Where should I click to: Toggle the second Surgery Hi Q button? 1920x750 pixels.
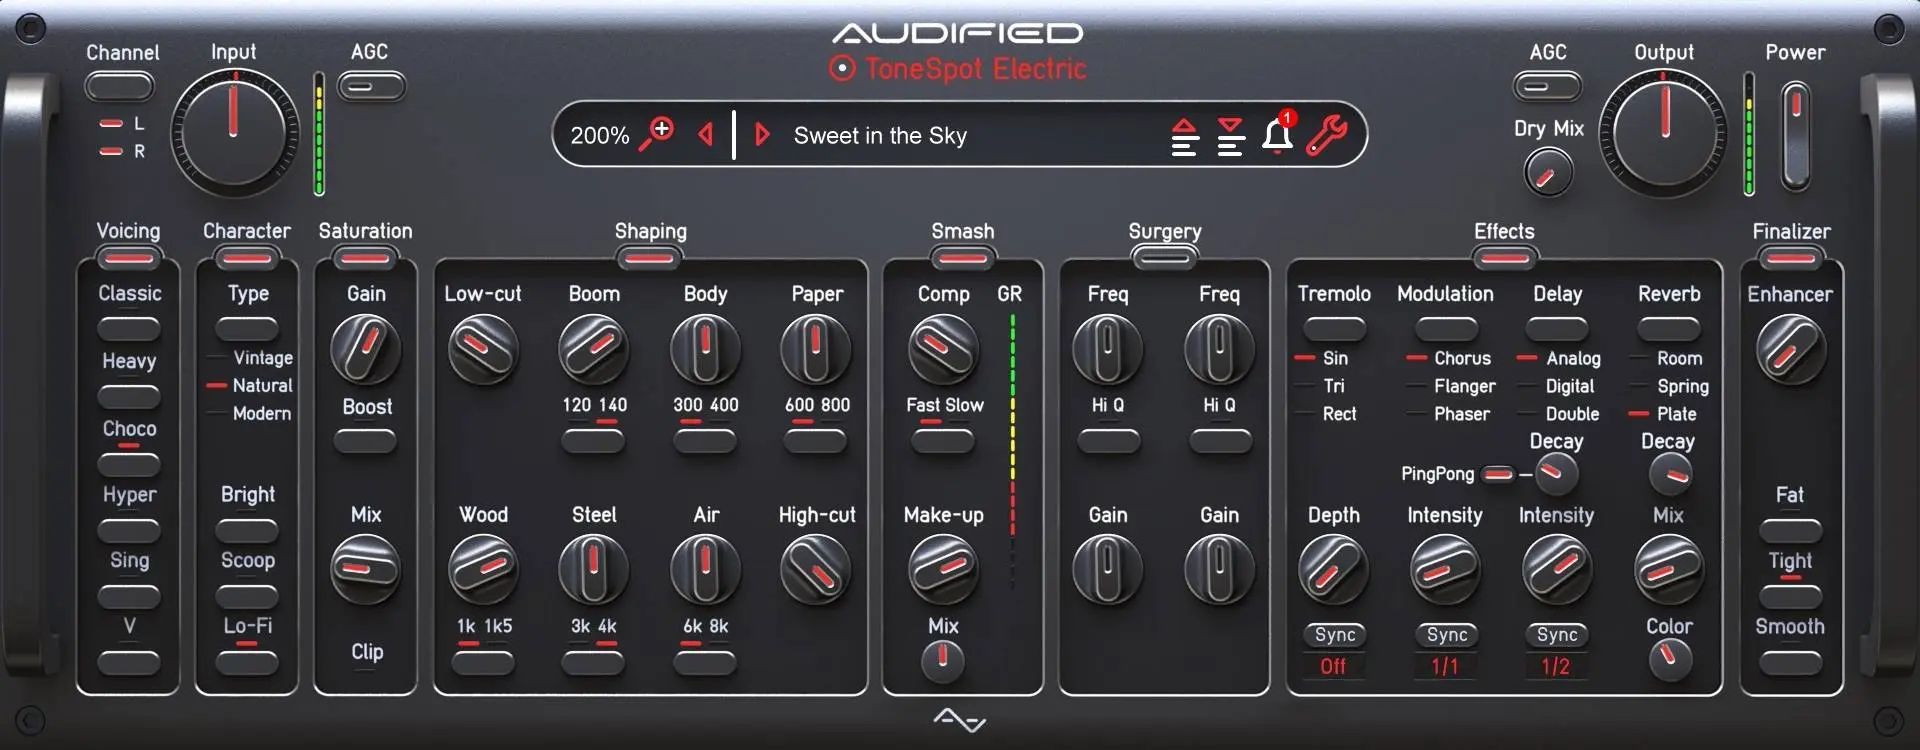pos(1220,441)
